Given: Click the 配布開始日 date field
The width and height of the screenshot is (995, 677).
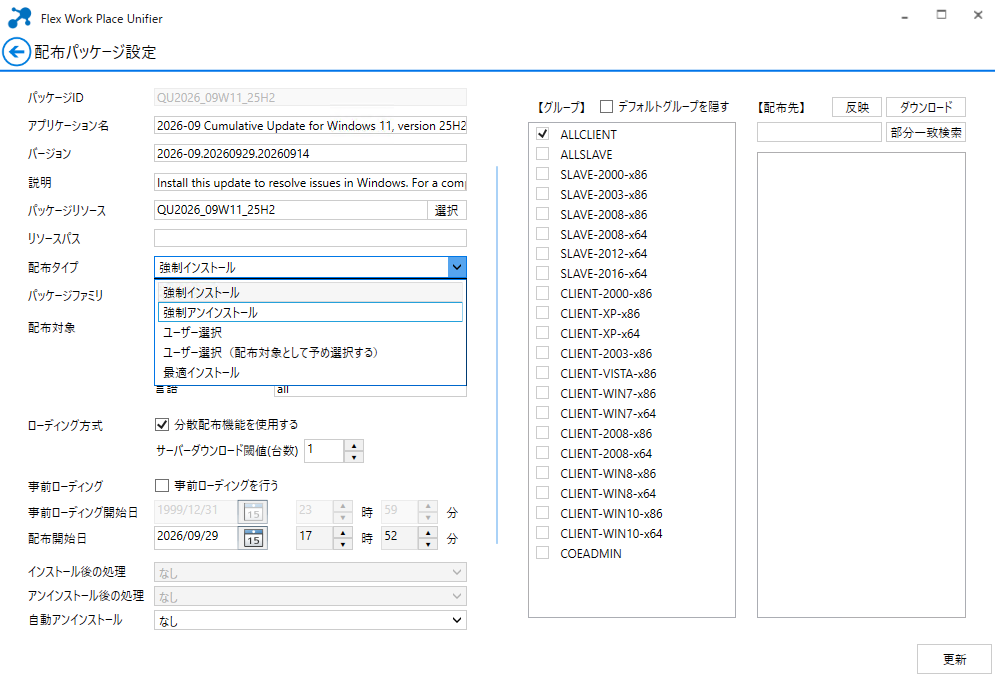Looking at the screenshot, I should pos(195,537).
